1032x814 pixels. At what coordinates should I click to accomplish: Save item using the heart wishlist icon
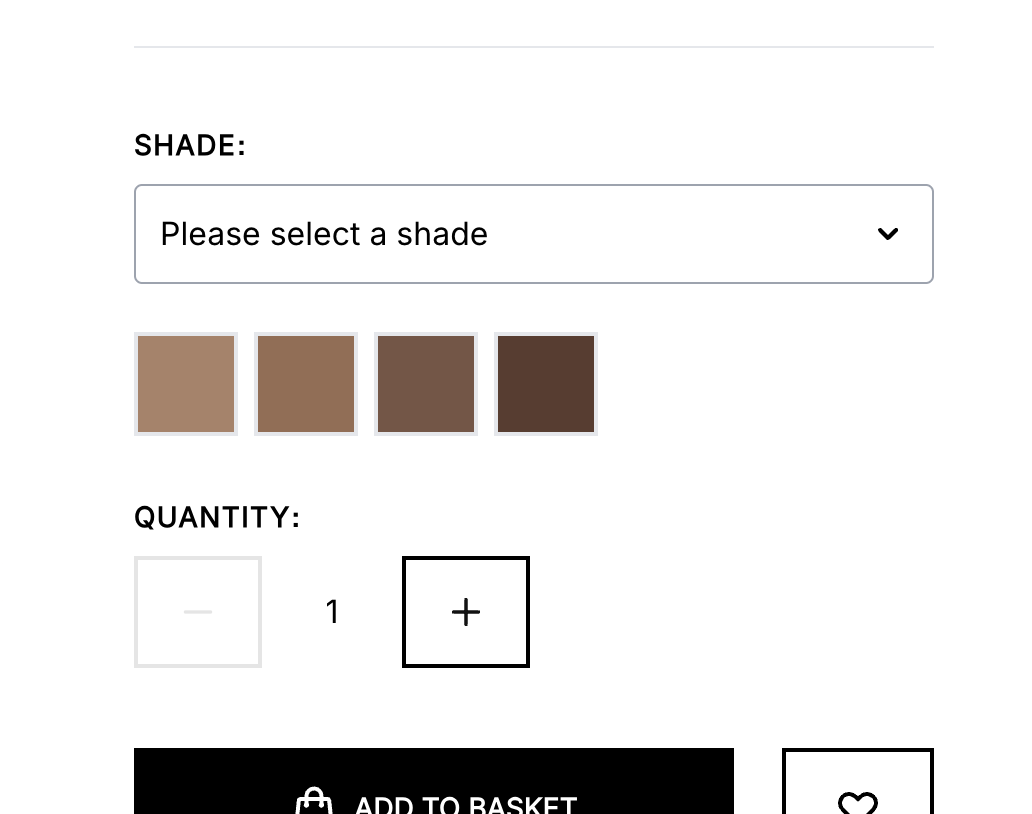point(858,803)
